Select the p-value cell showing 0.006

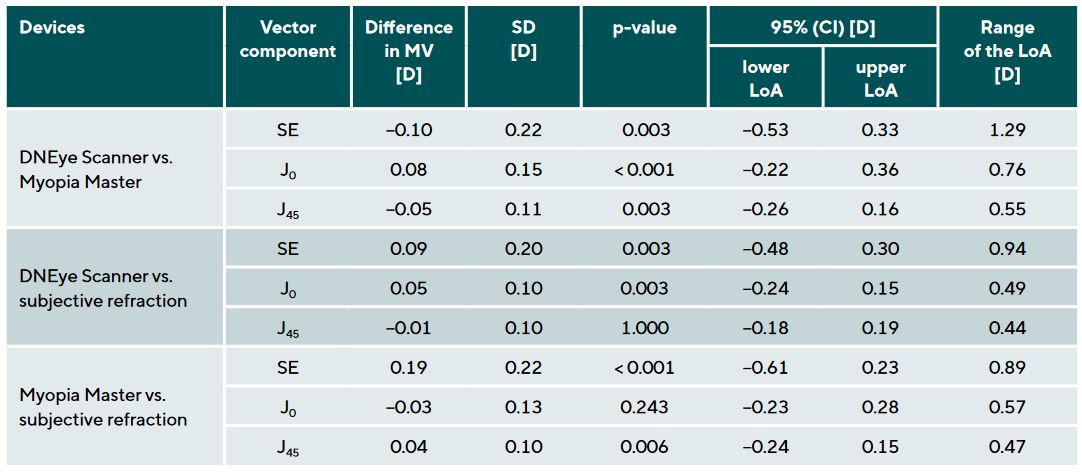pos(644,446)
